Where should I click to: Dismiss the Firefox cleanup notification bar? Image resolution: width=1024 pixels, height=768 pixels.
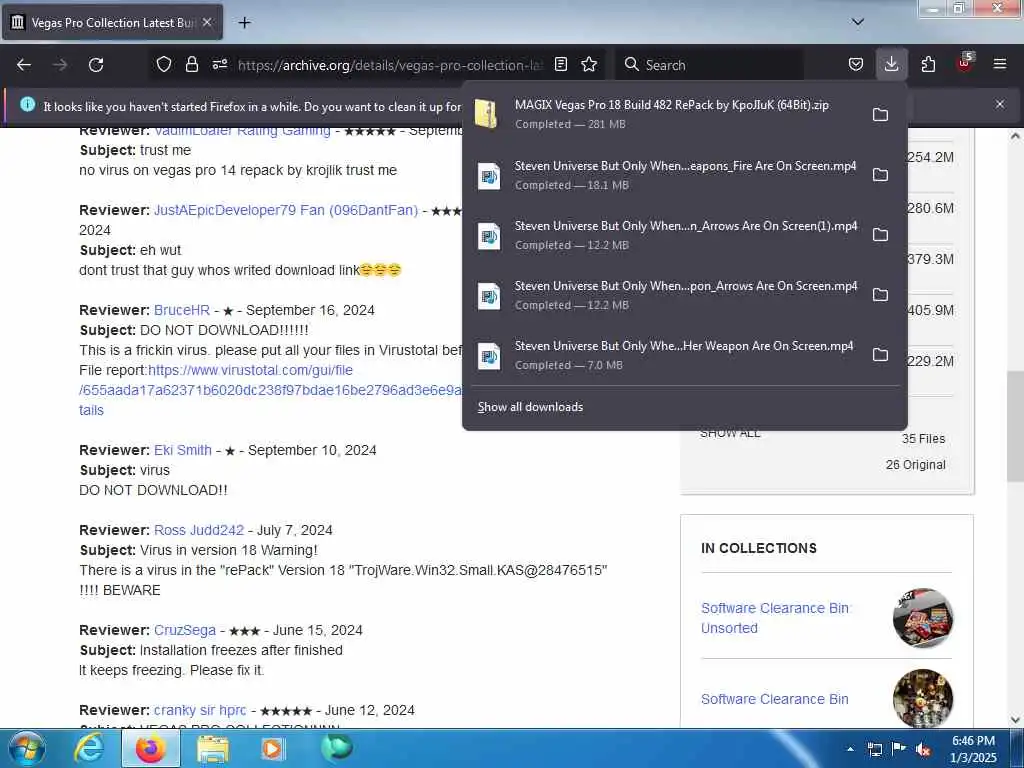[1000, 104]
